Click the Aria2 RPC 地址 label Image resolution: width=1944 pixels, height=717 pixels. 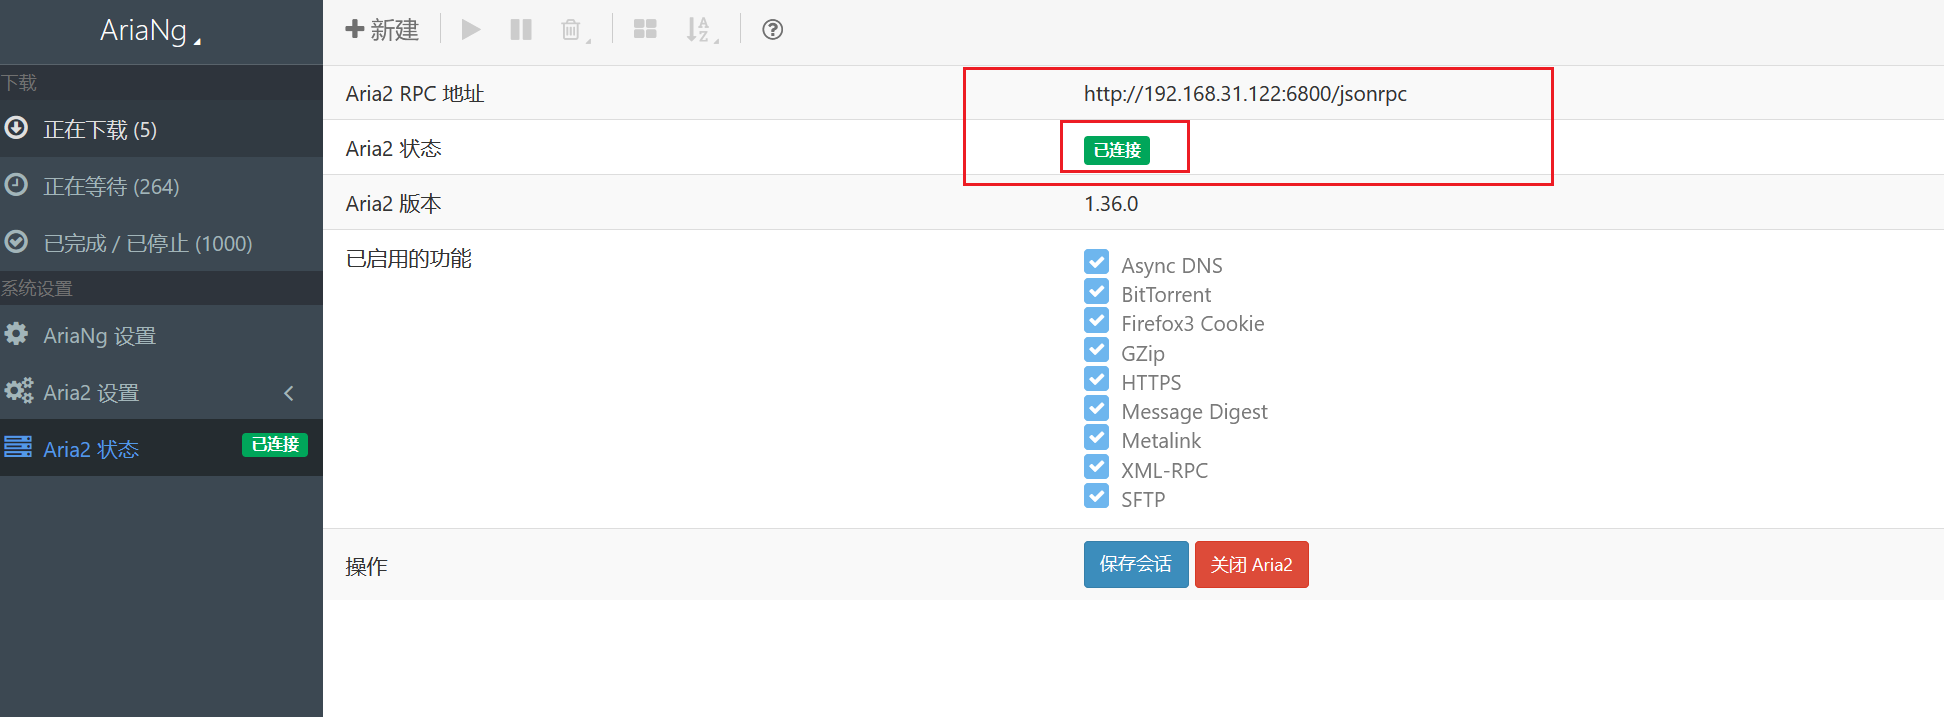pos(415,94)
